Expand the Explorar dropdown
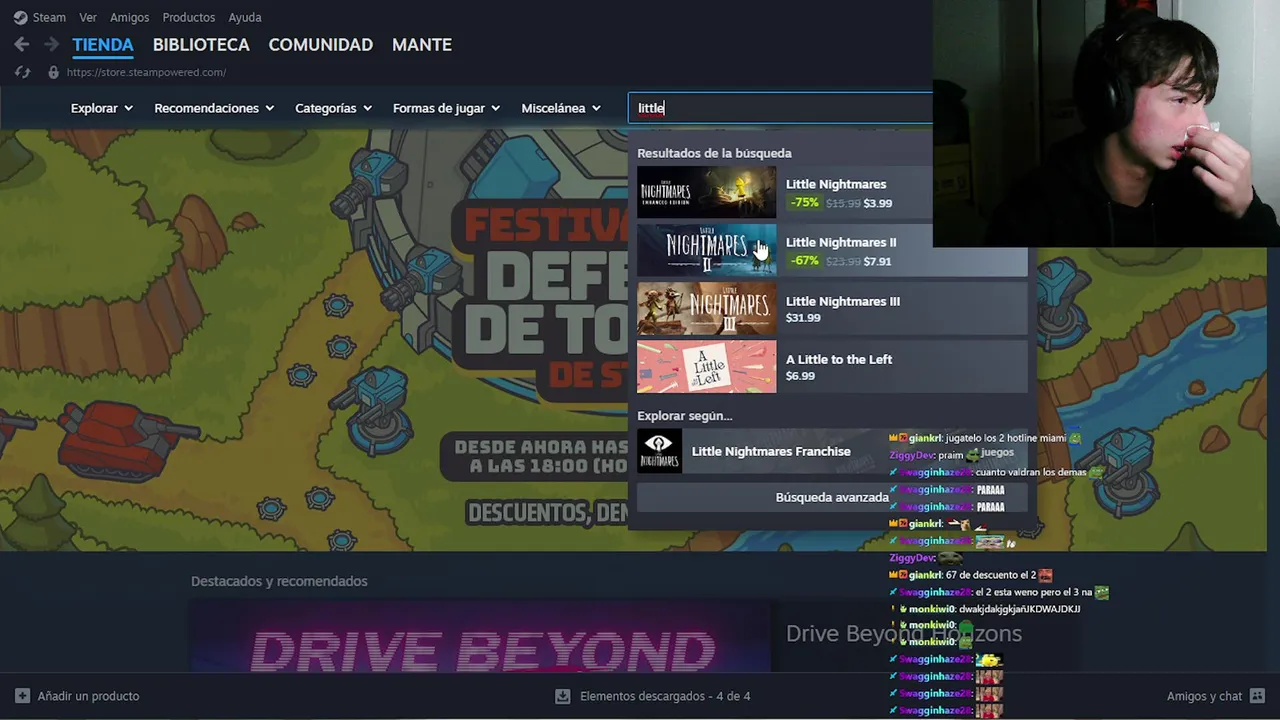1280x720 pixels. [x=102, y=108]
